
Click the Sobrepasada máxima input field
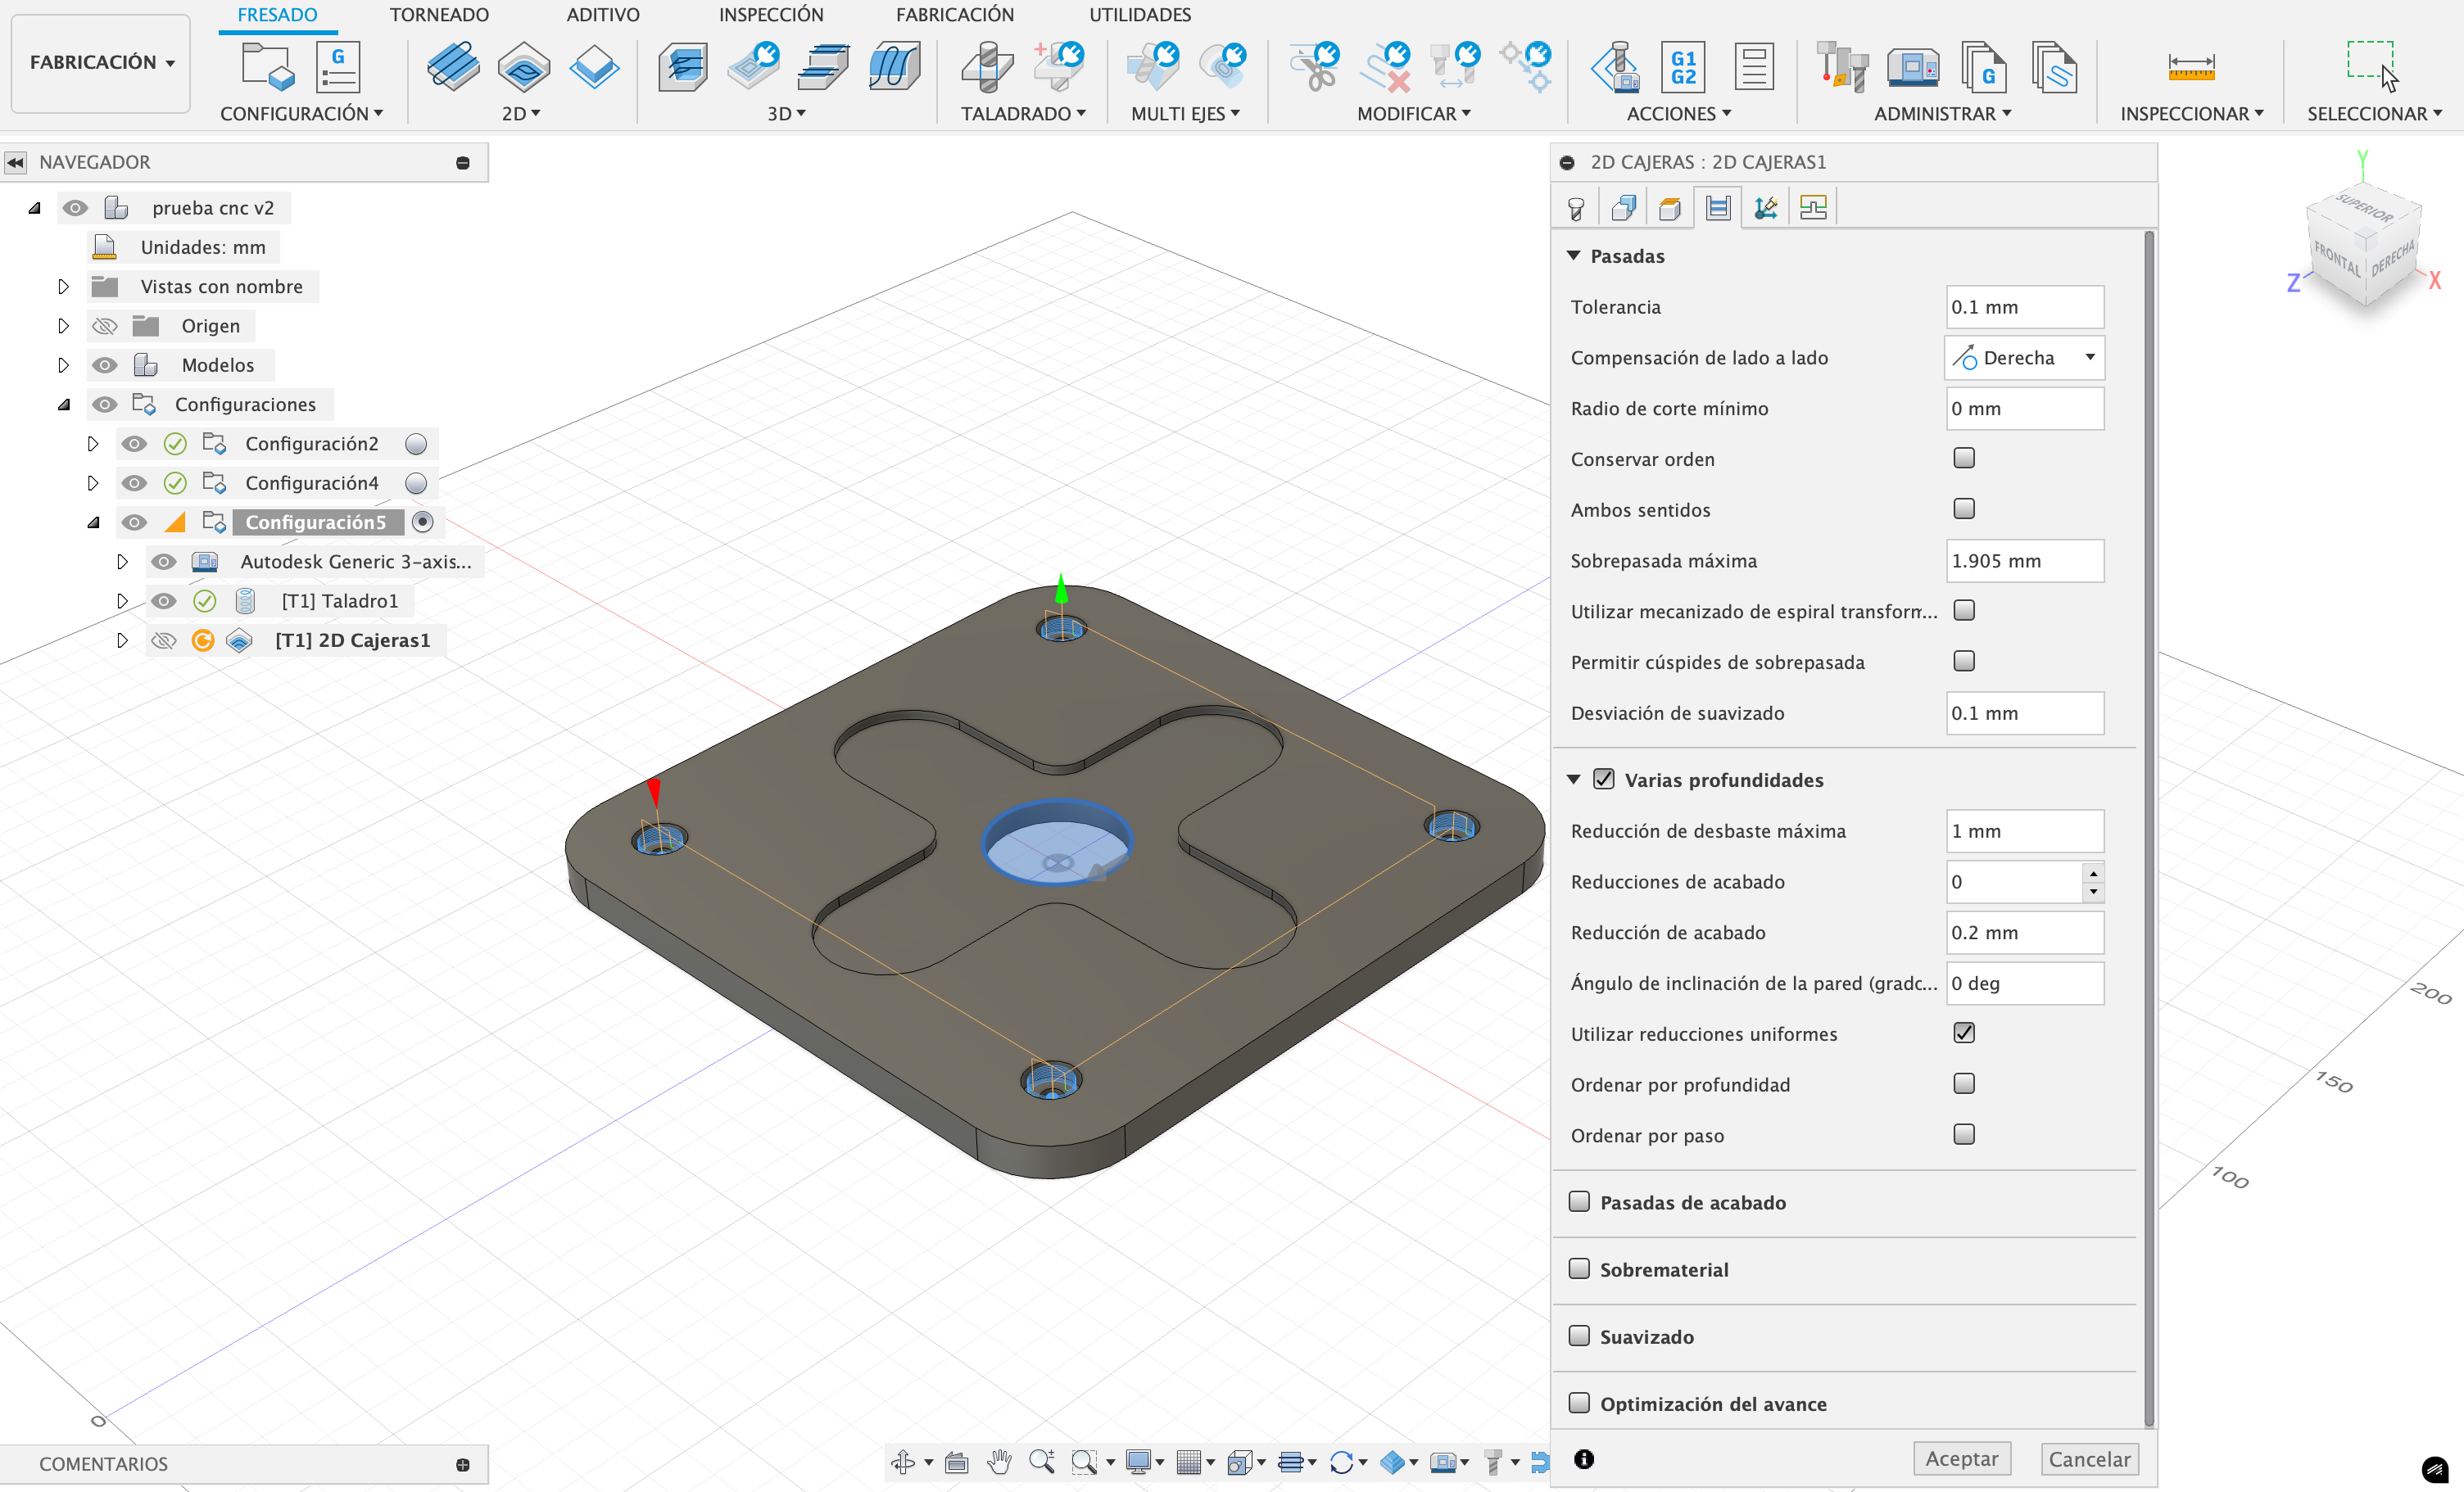click(2024, 561)
